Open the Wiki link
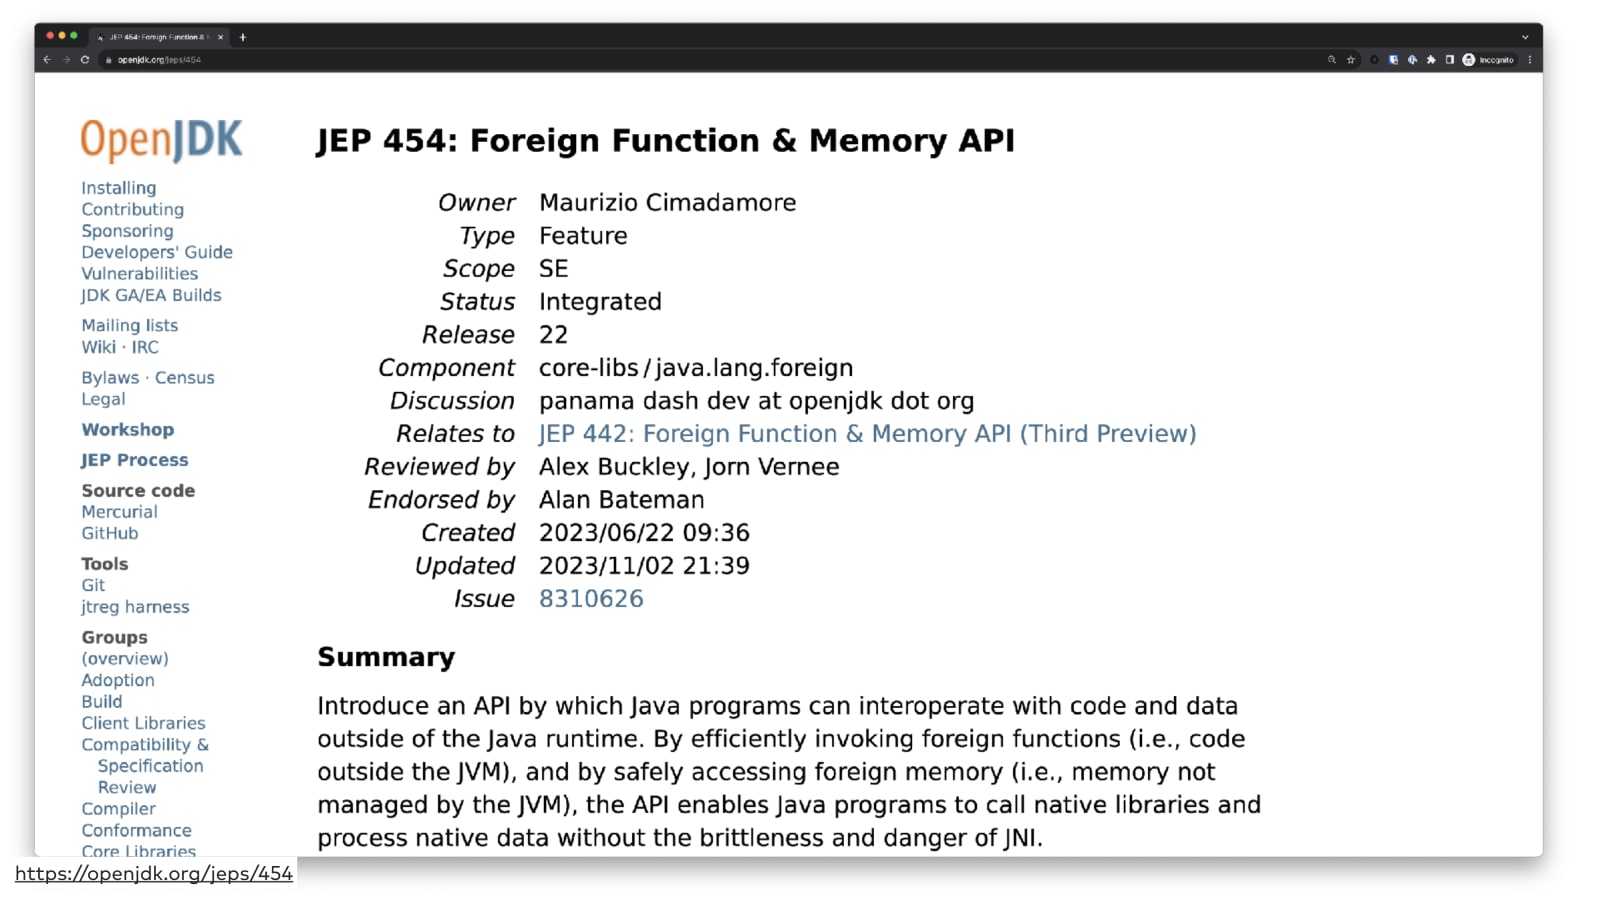 coord(98,347)
